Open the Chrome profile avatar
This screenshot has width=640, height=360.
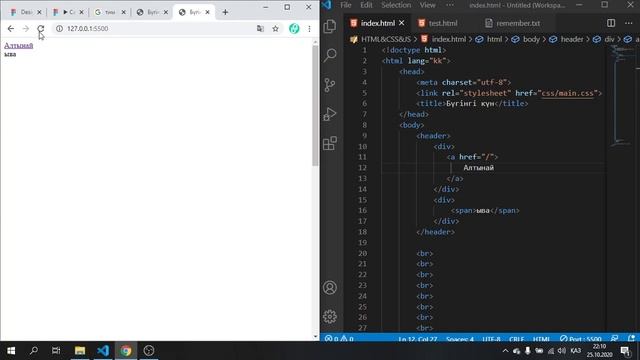point(294,29)
